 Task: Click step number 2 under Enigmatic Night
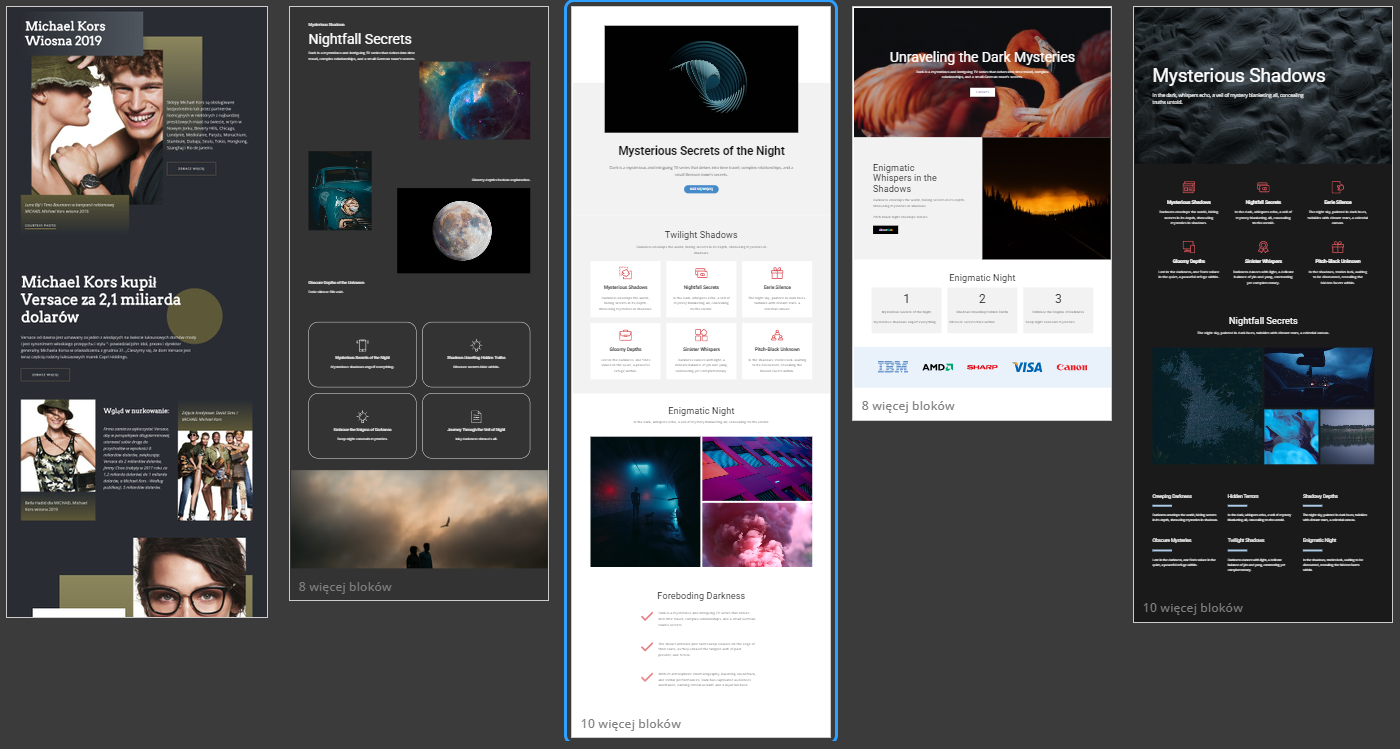tap(981, 299)
